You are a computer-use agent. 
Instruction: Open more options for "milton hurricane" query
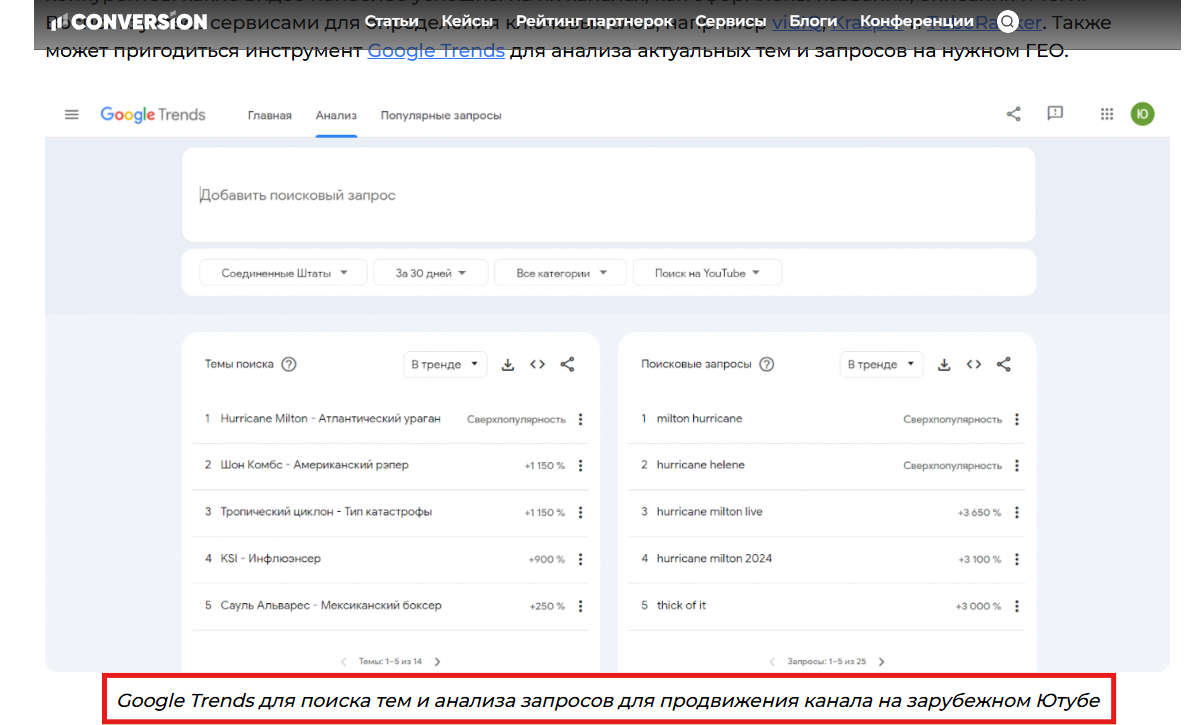(1017, 420)
